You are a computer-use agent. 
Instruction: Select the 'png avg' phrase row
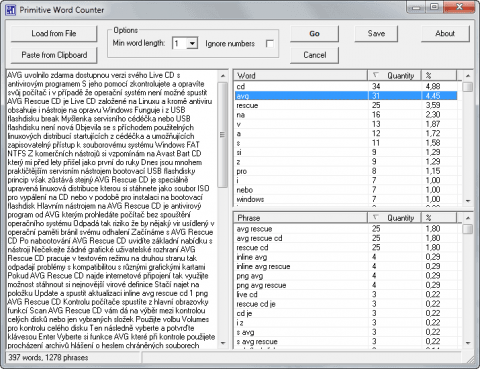346,276
